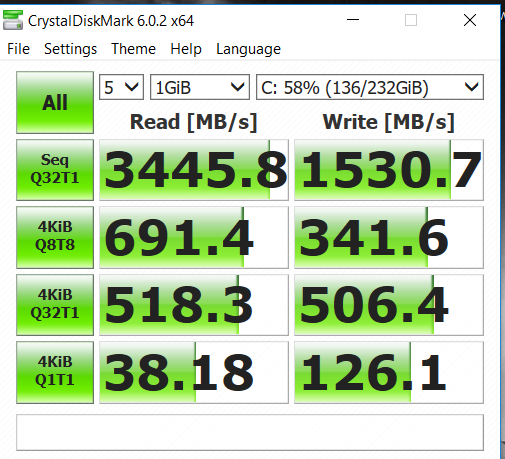The height and width of the screenshot is (459, 505).
Task: Click the empty comment field at the bottom
Action: click(250, 432)
